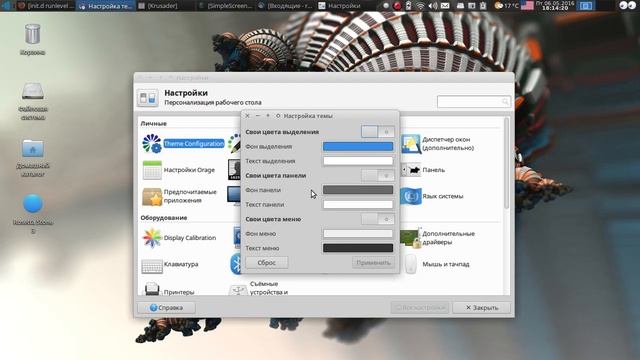Open the blue round remote desktop icon

(x=33, y=204)
